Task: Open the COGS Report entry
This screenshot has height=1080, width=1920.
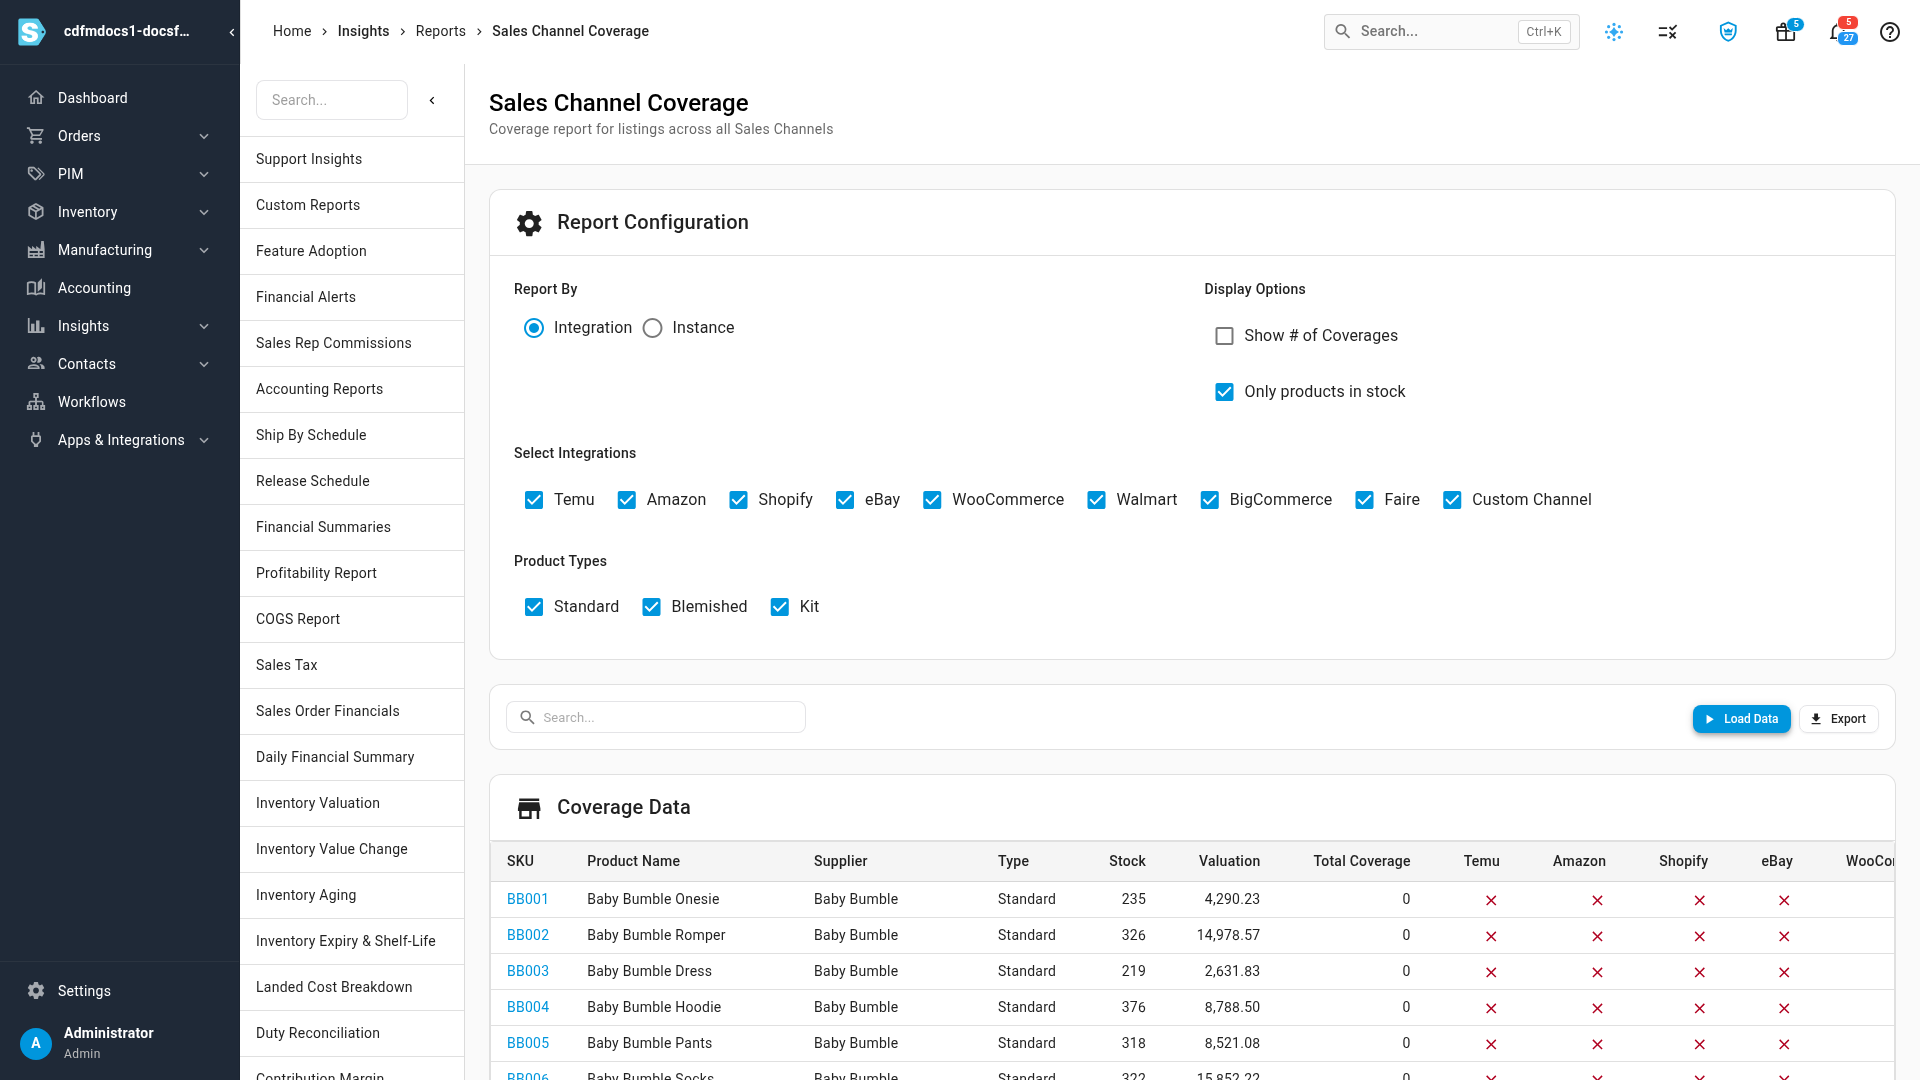Action: (x=352, y=619)
